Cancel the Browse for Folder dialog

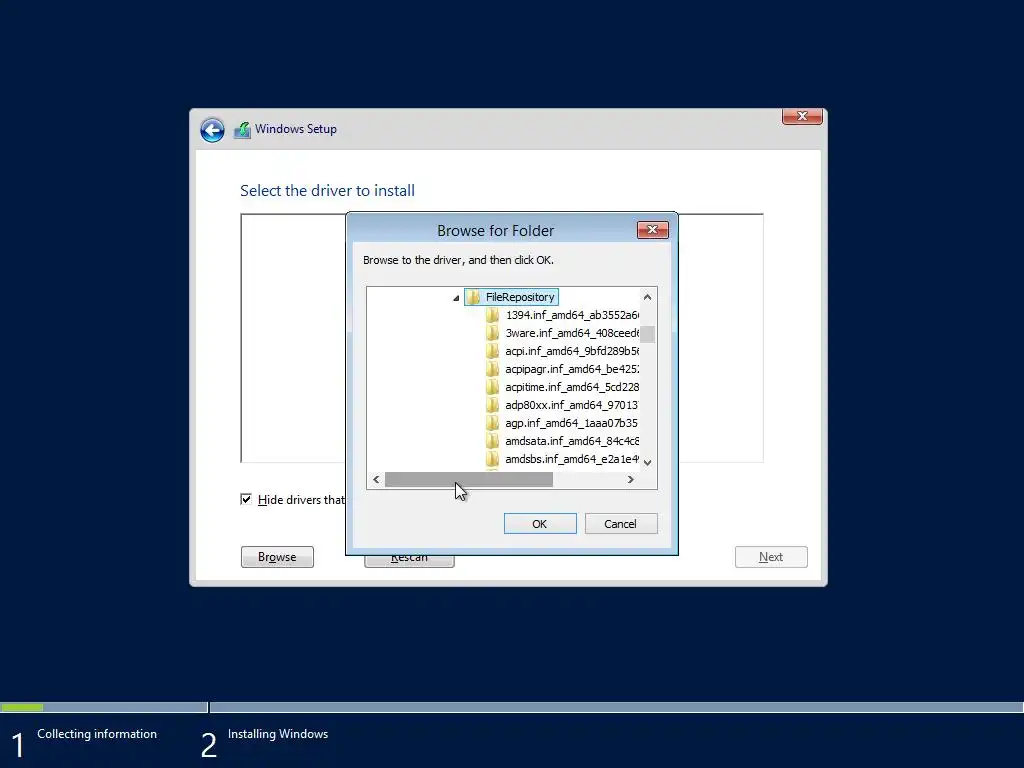click(621, 524)
